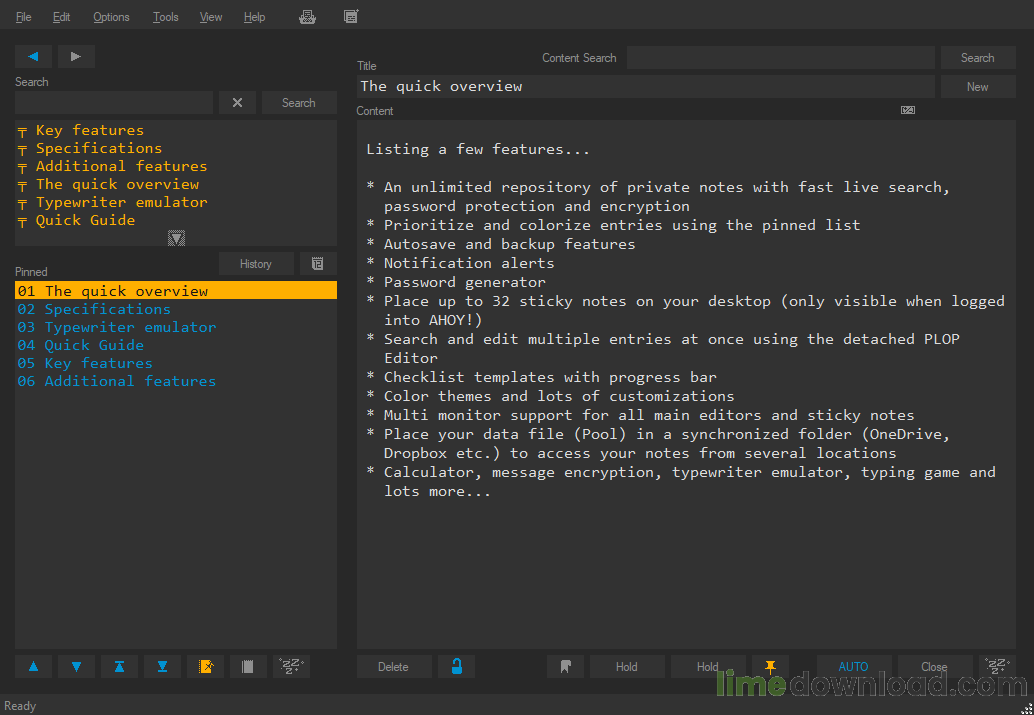1034x715 pixels.
Task: Open the Options menu
Action: (111, 17)
